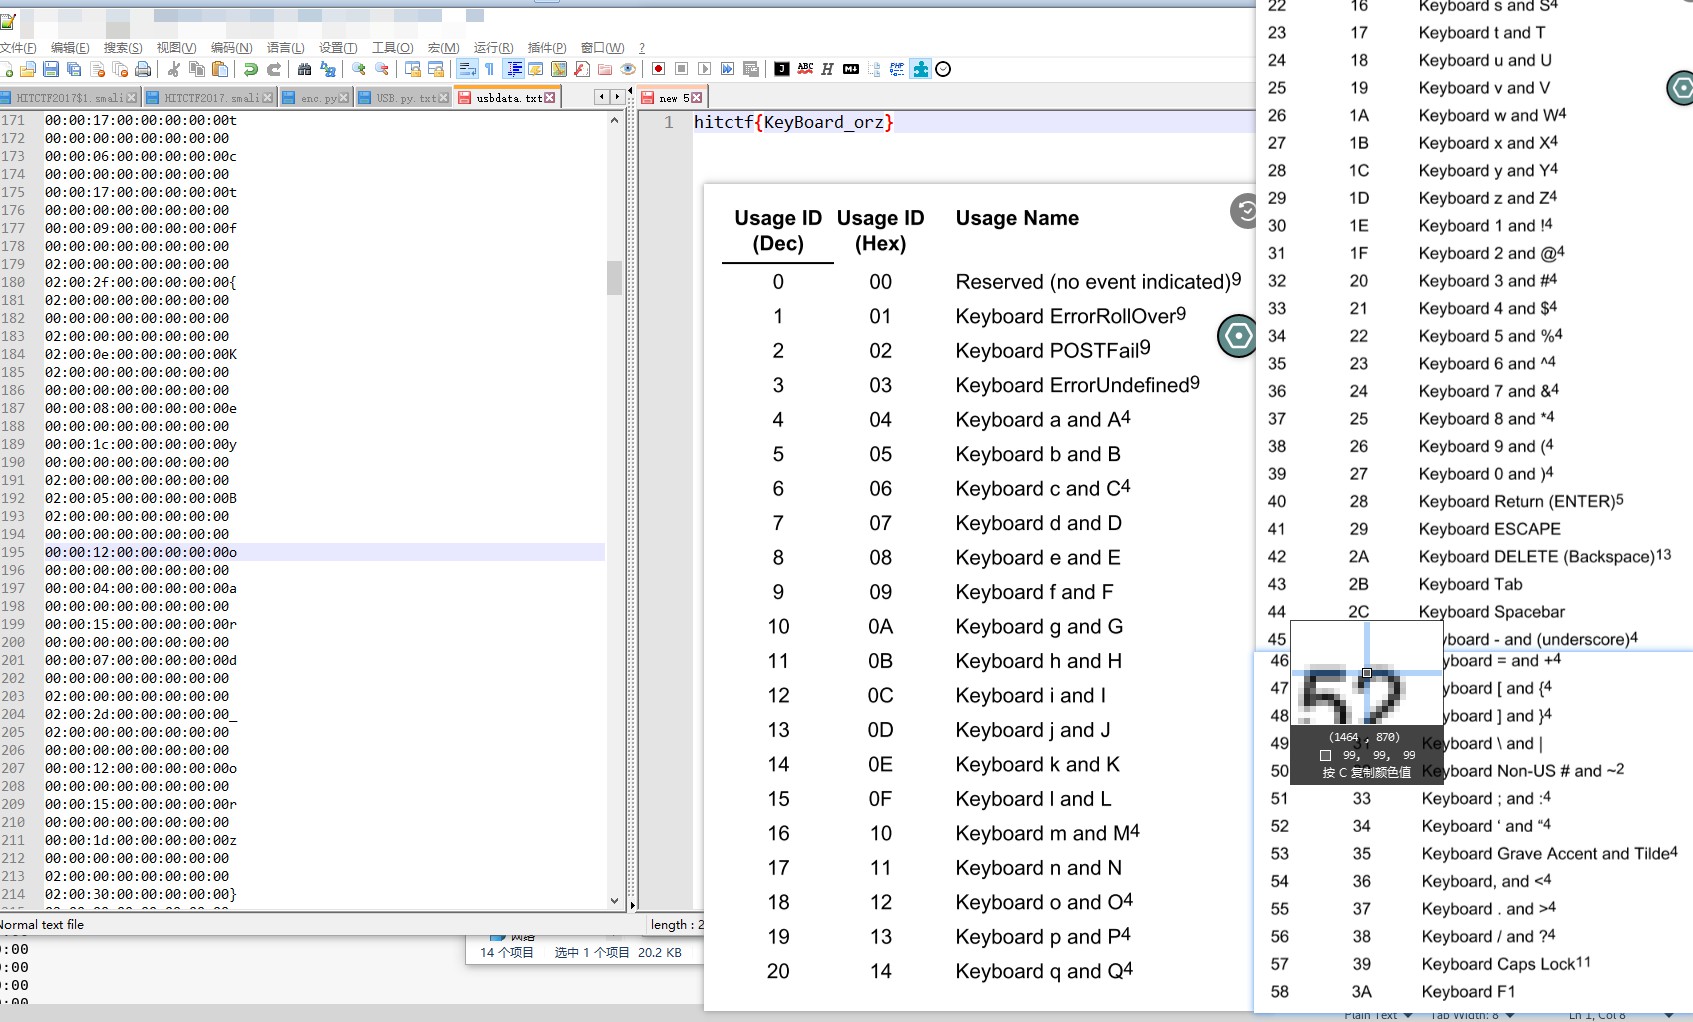This screenshot has width=1693, height=1022.
Task: Click line 180 ending with {
Action: [140, 282]
